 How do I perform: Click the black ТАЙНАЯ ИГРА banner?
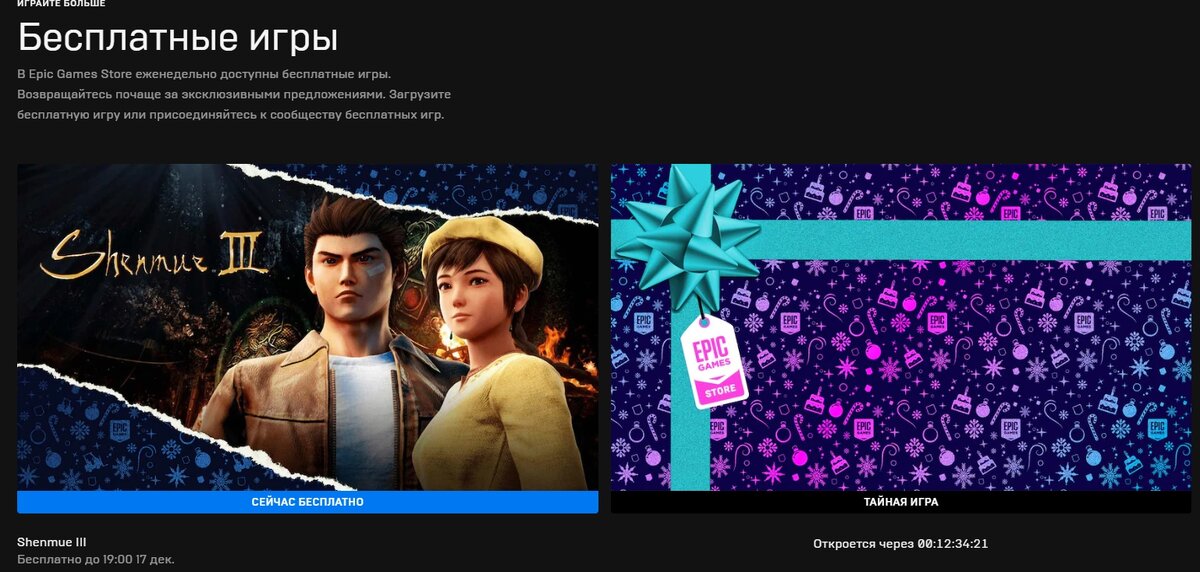(x=901, y=502)
